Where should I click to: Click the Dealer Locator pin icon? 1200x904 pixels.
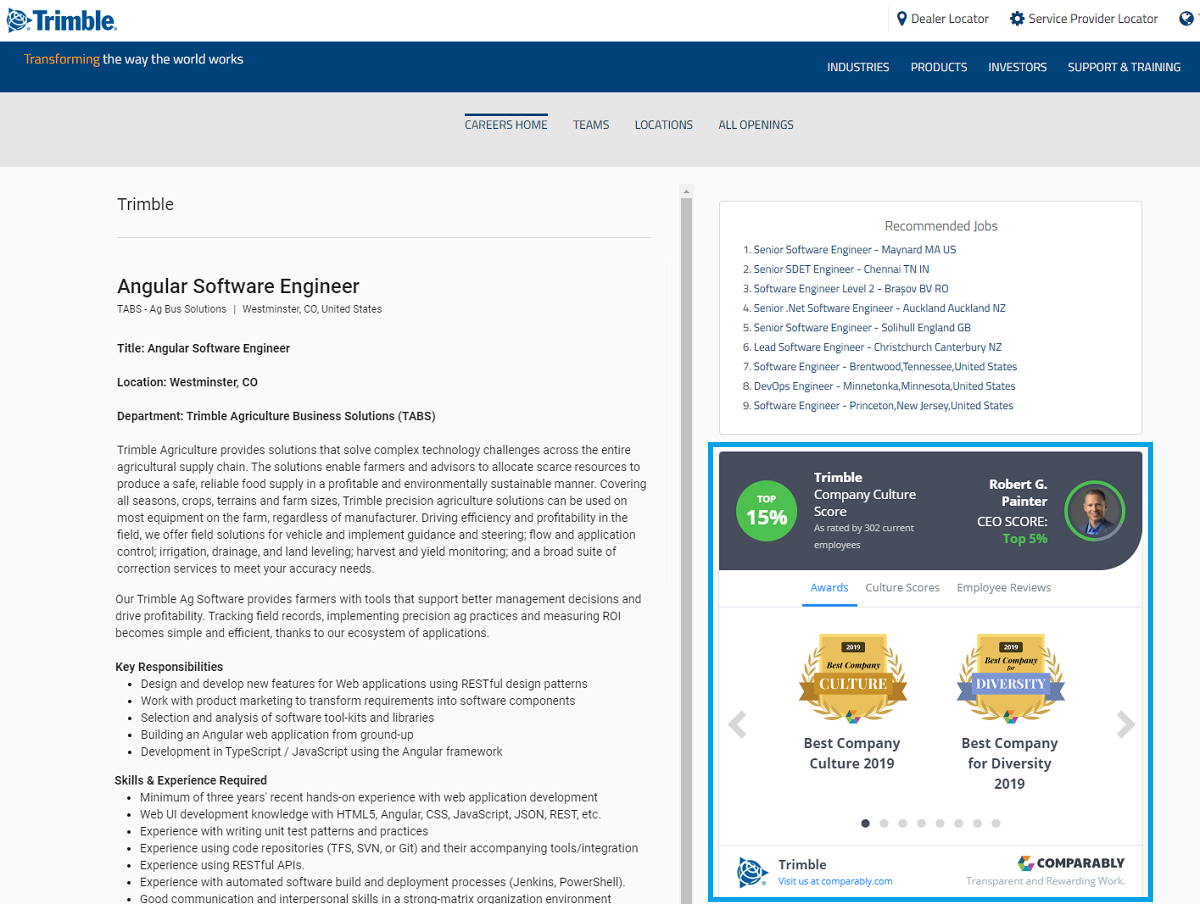[901, 19]
